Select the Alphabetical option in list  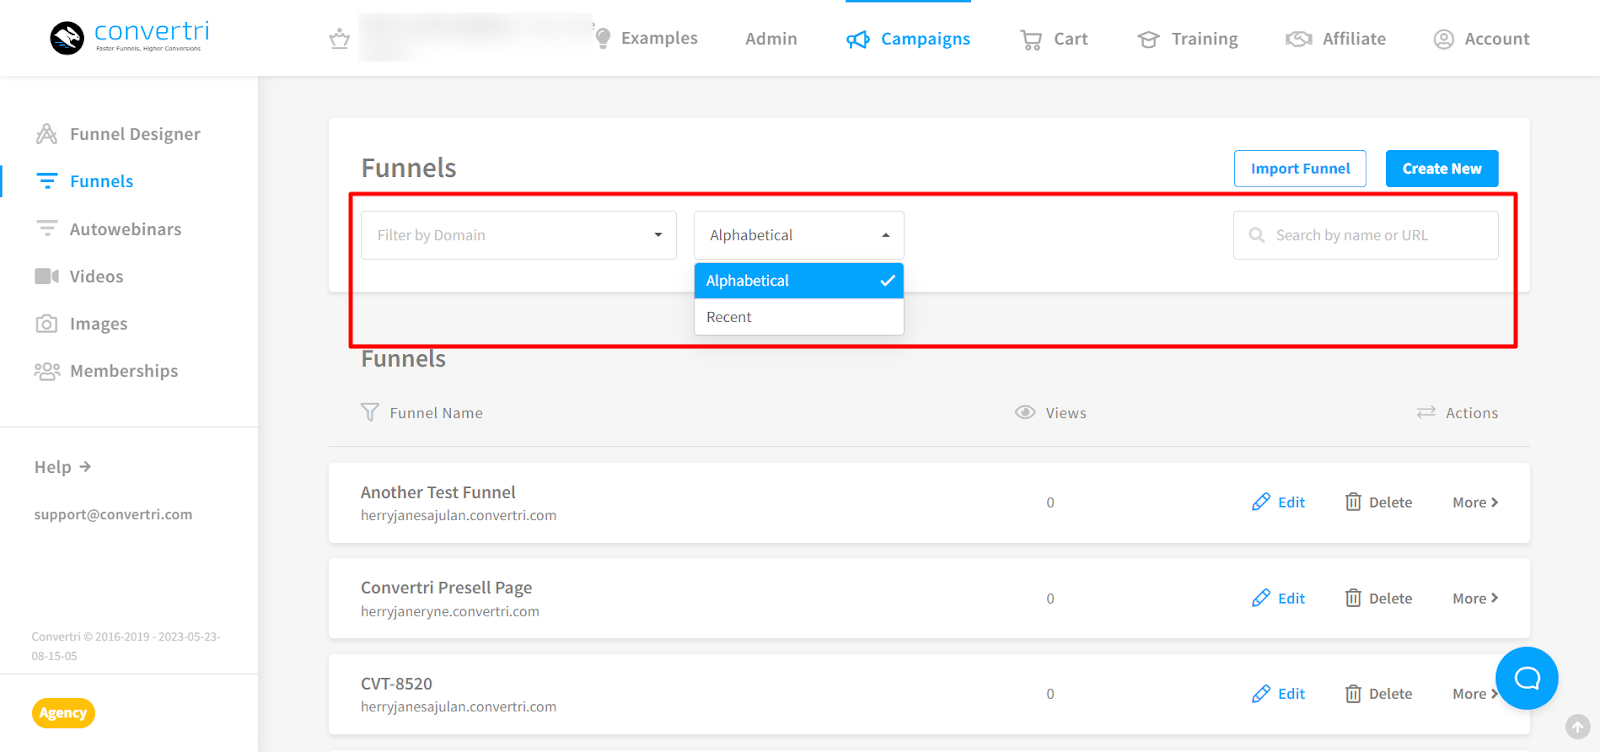point(799,281)
